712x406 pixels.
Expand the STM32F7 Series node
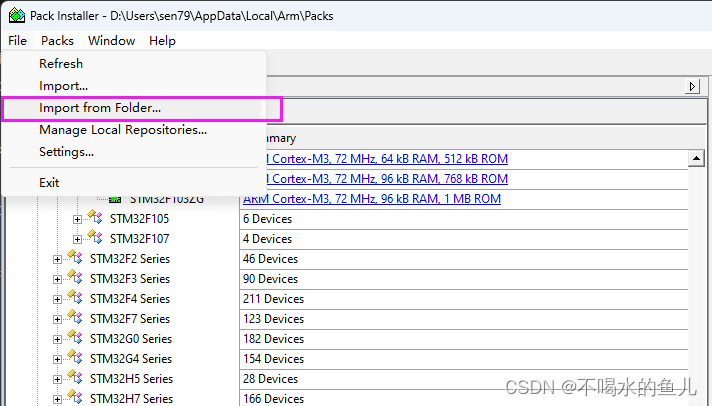point(58,319)
